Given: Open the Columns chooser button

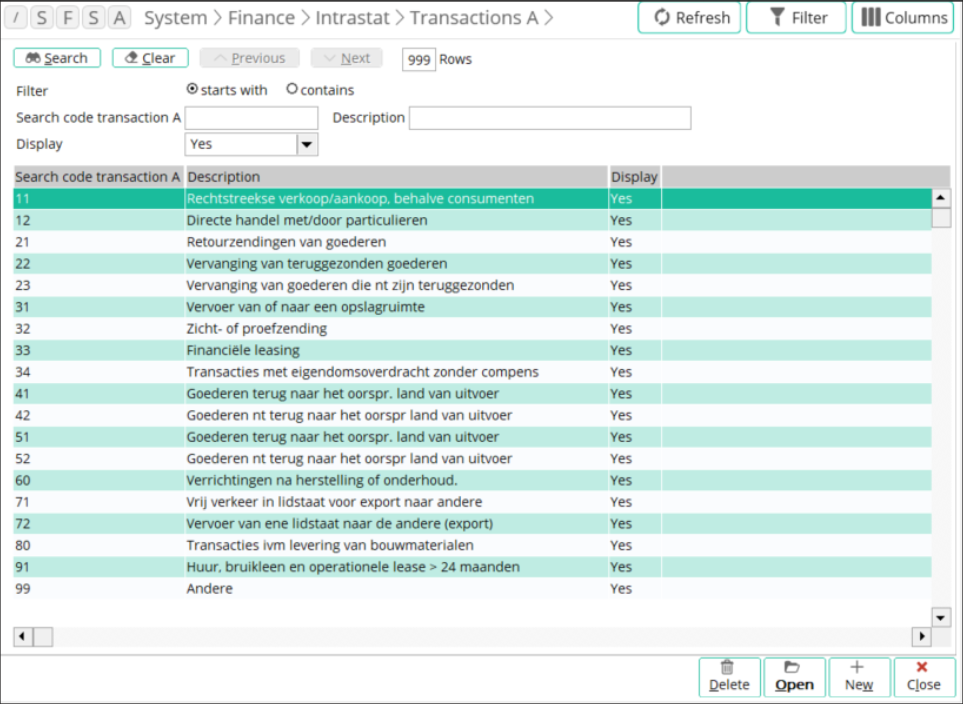Looking at the screenshot, I should tap(903, 18).
